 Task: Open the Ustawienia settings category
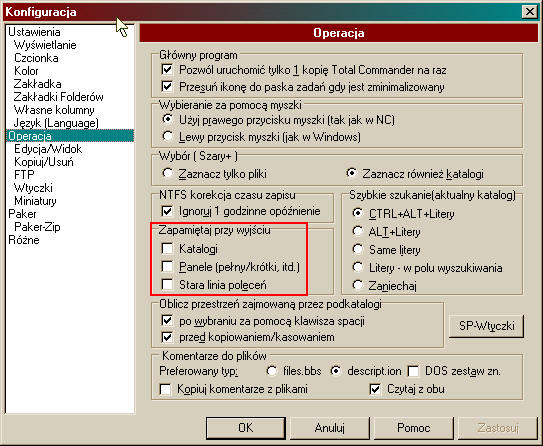34,32
